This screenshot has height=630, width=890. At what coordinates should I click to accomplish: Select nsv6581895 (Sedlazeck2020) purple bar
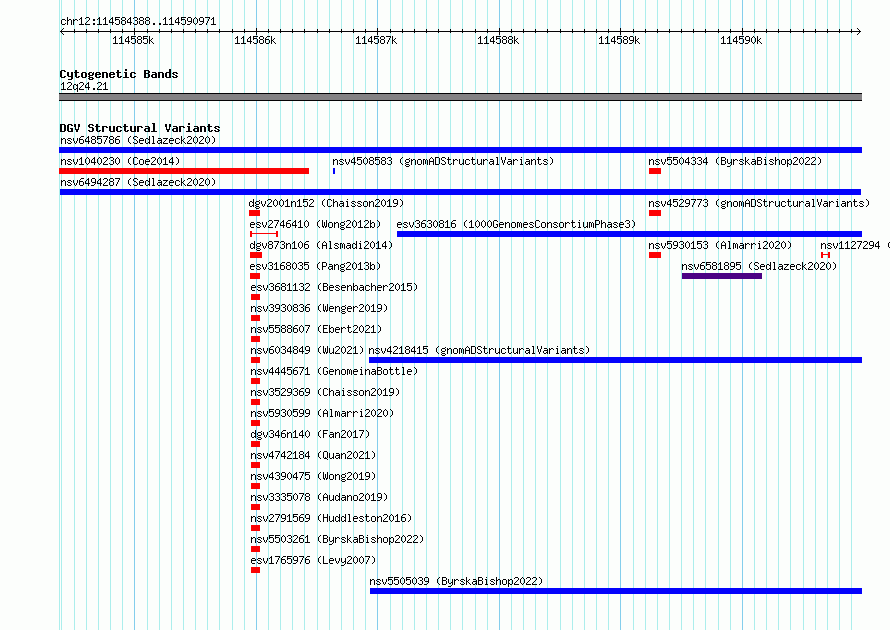721,276
